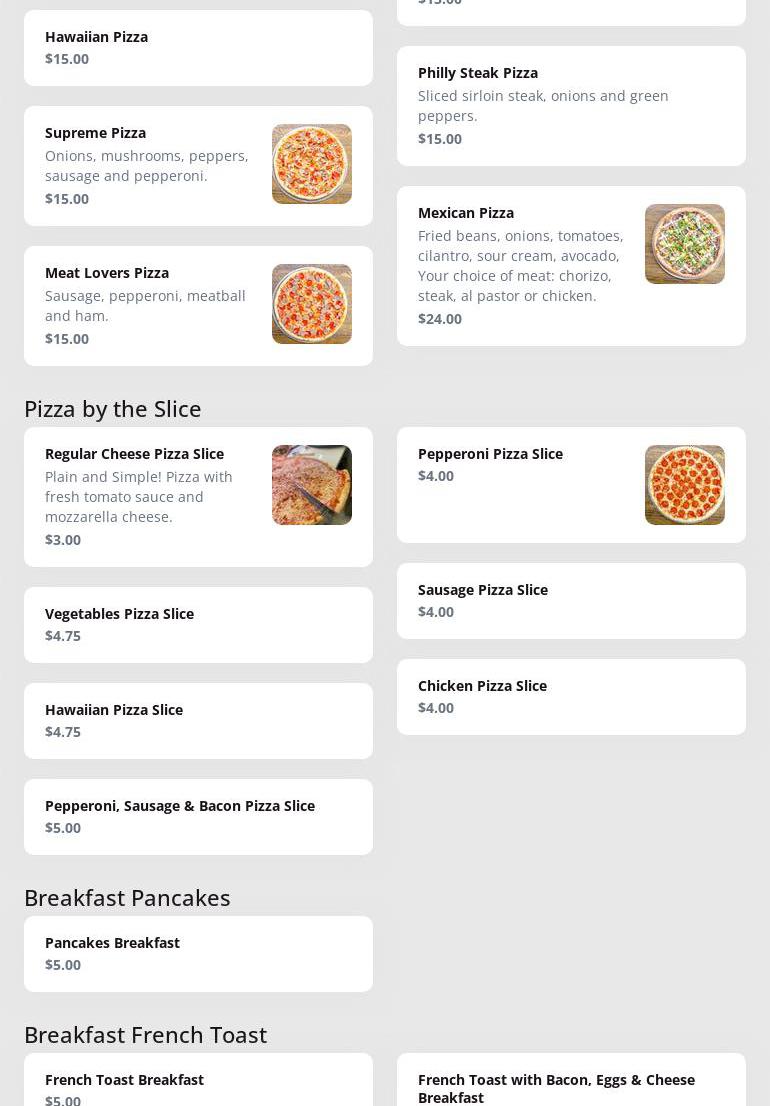Select Pepperoni, Sausage & Bacon Pizza Slice
The image size is (770, 1106).
(x=198, y=817)
